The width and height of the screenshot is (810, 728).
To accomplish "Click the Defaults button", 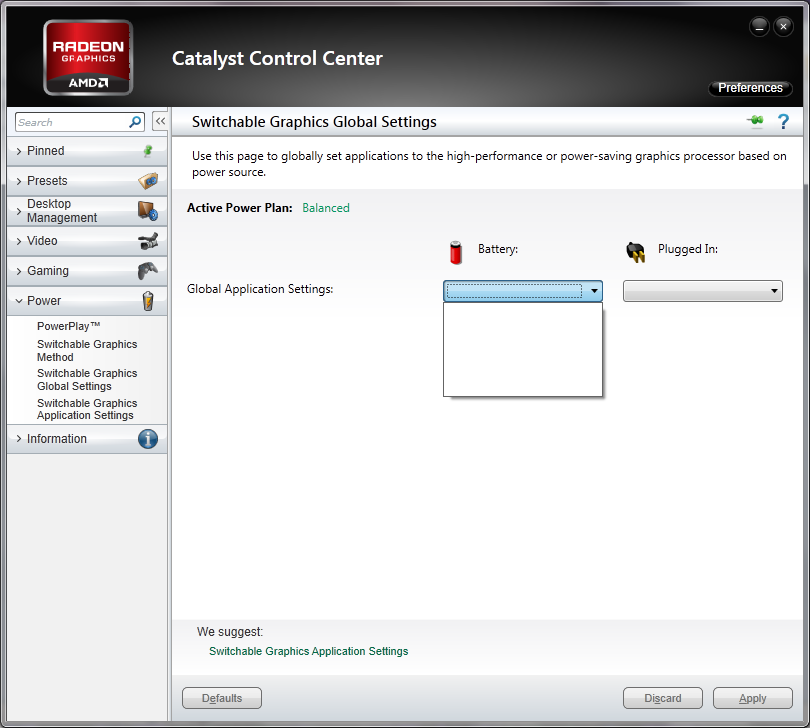I will pyautogui.click(x=222, y=698).
